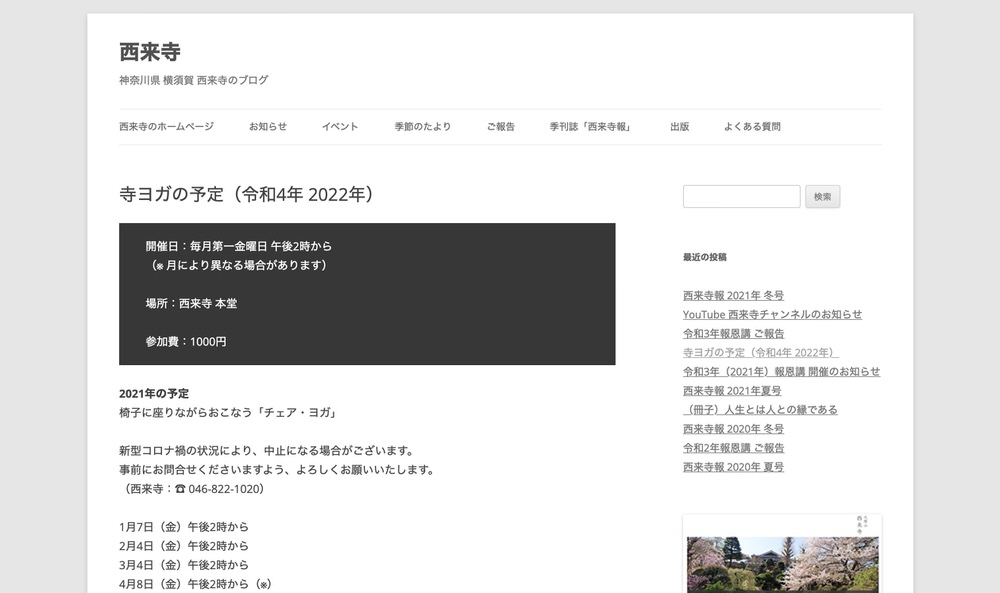Open the お知らせ menu item

click(x=268, y=127)
